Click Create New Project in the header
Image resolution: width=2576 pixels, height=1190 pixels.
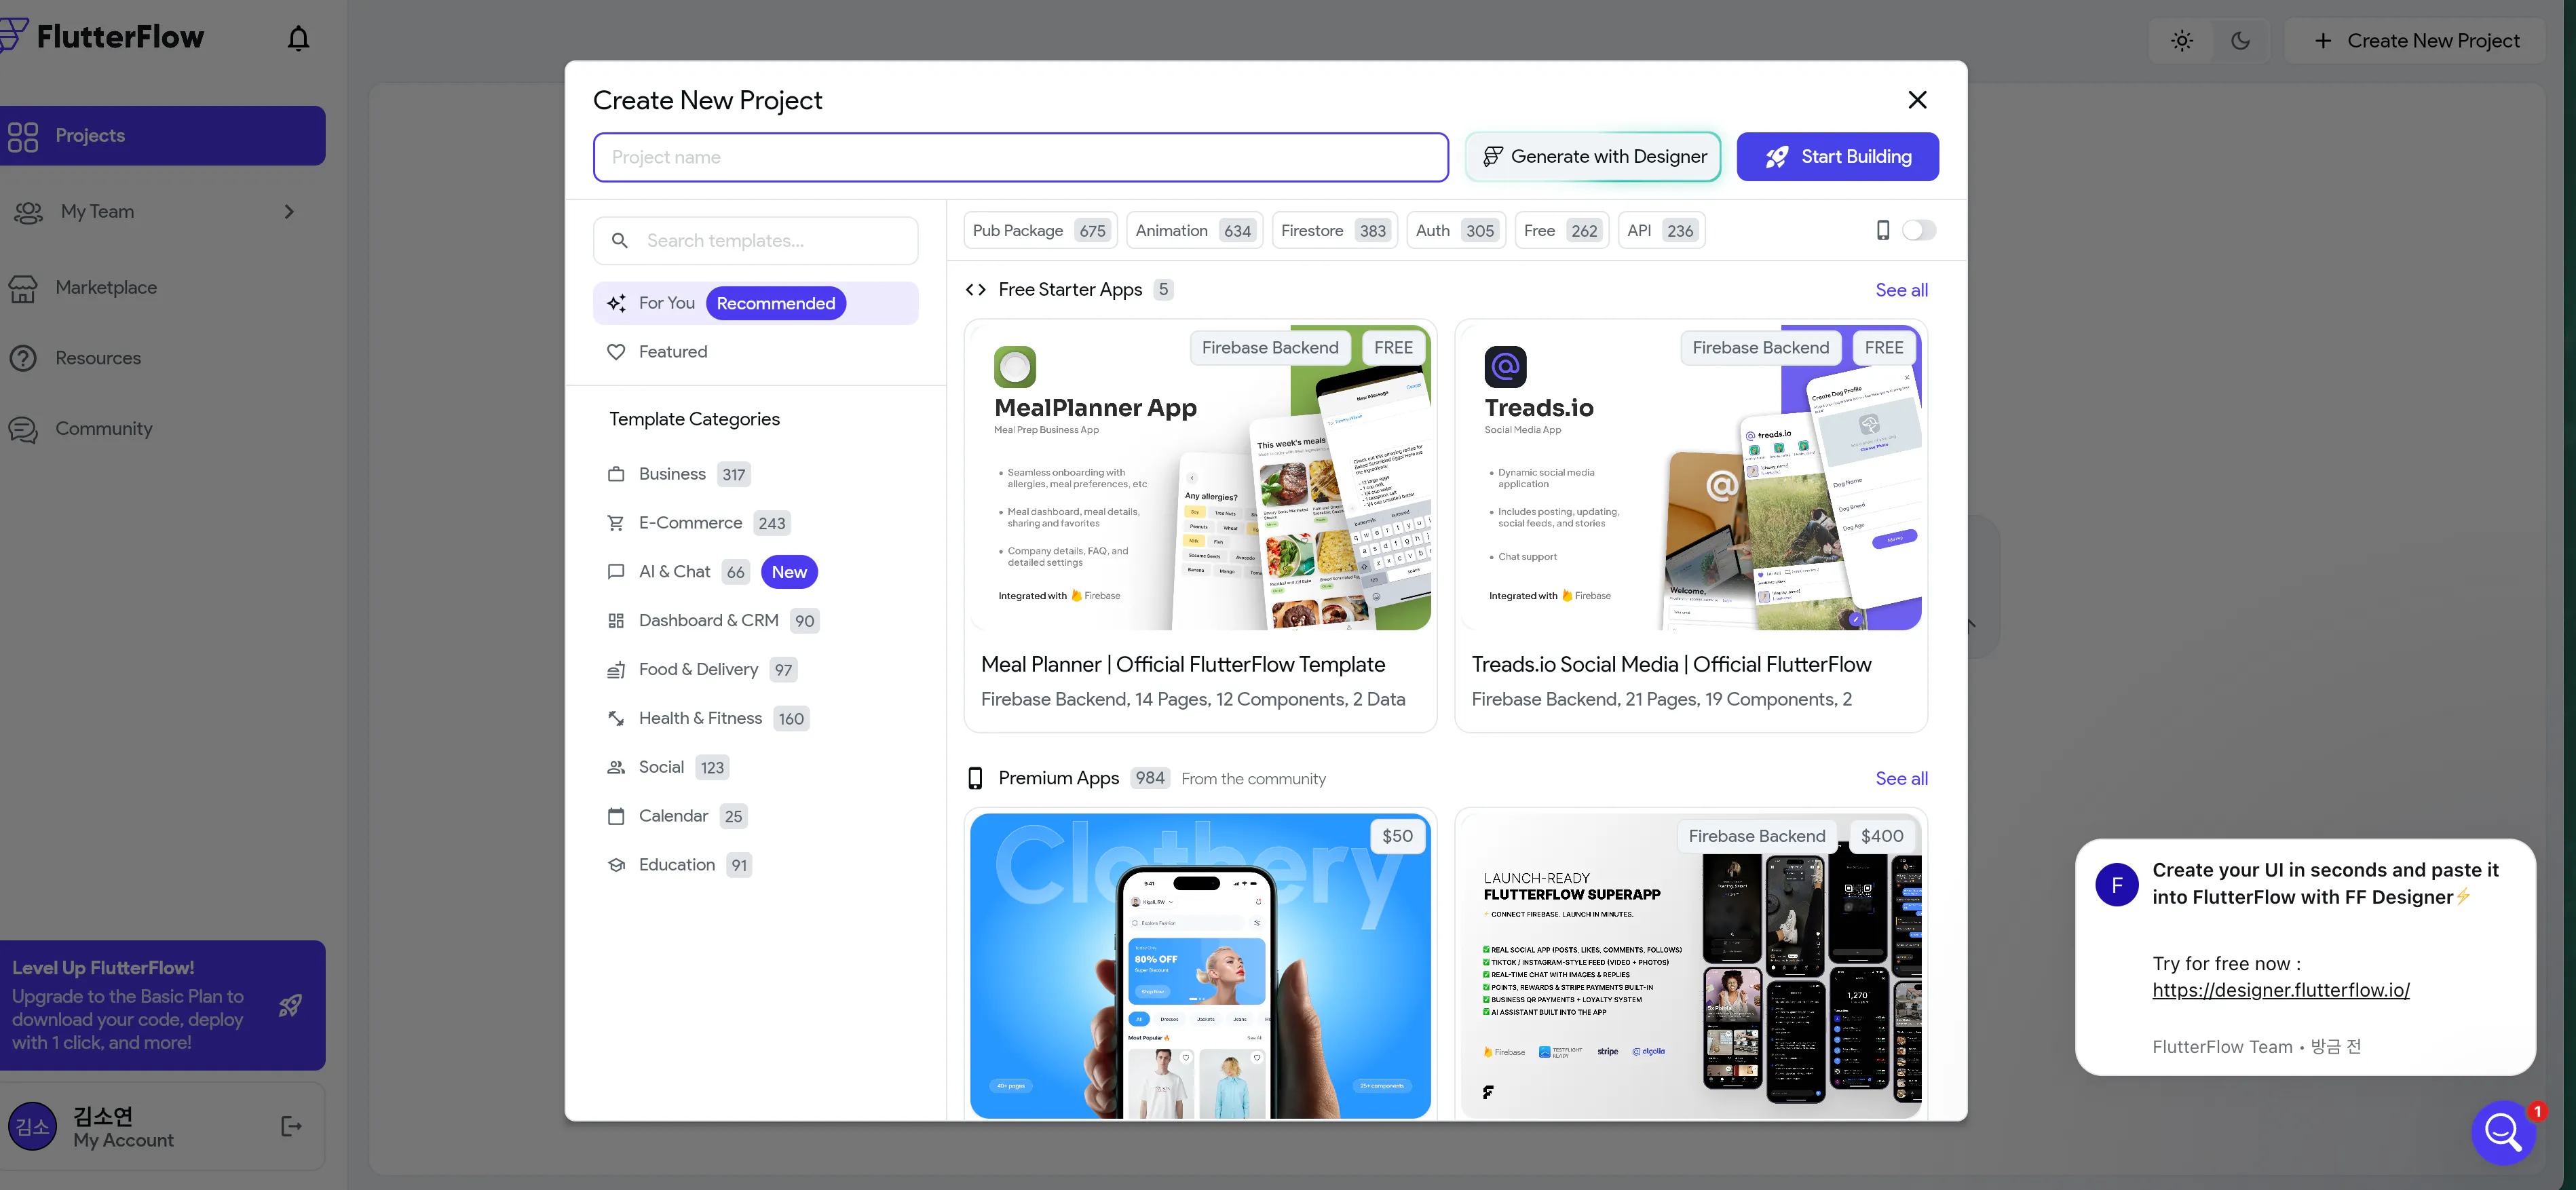point(2416,41)
